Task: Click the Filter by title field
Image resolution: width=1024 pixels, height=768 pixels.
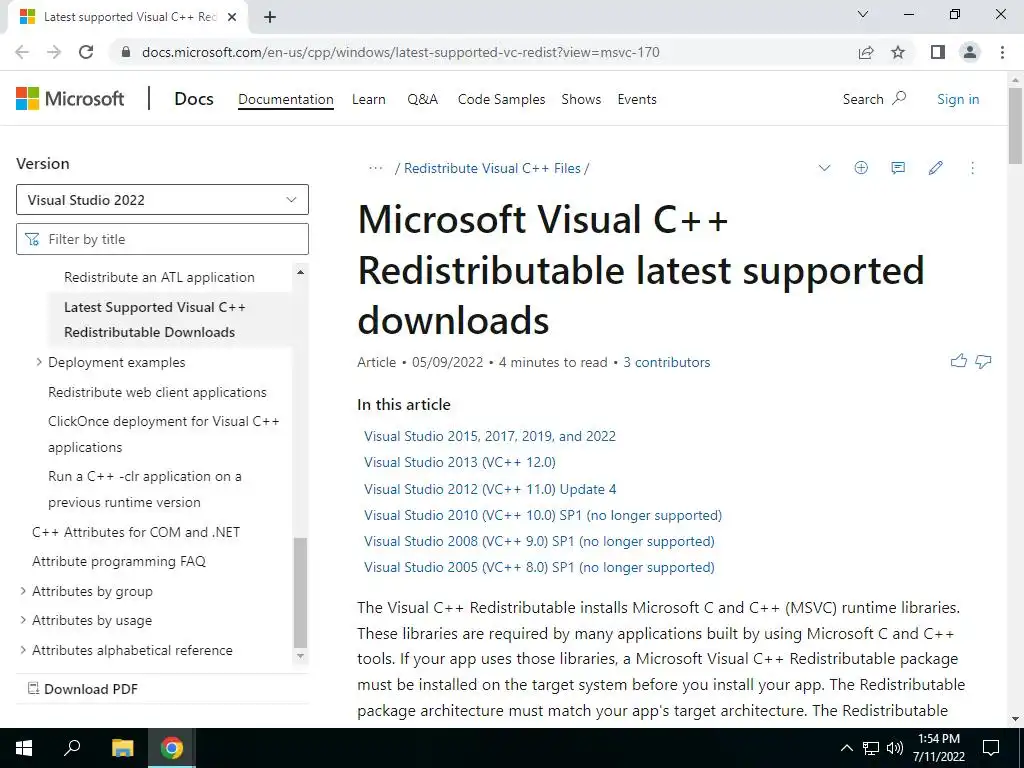Action: point(162,239)
